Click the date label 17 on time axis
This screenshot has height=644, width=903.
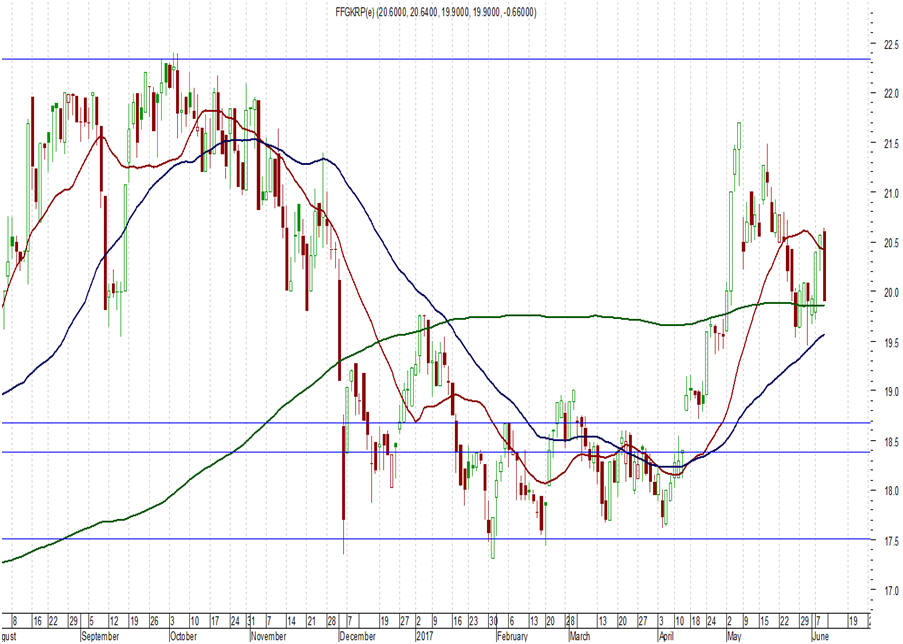pyautogui.click(x=215, y=622)
